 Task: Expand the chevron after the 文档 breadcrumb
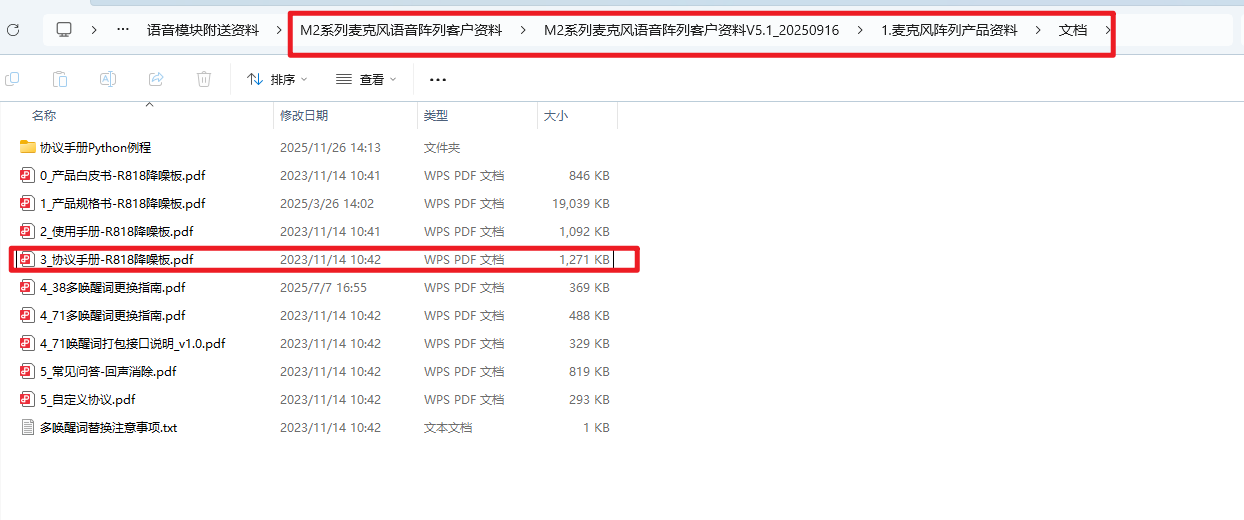pos(1107,30)
